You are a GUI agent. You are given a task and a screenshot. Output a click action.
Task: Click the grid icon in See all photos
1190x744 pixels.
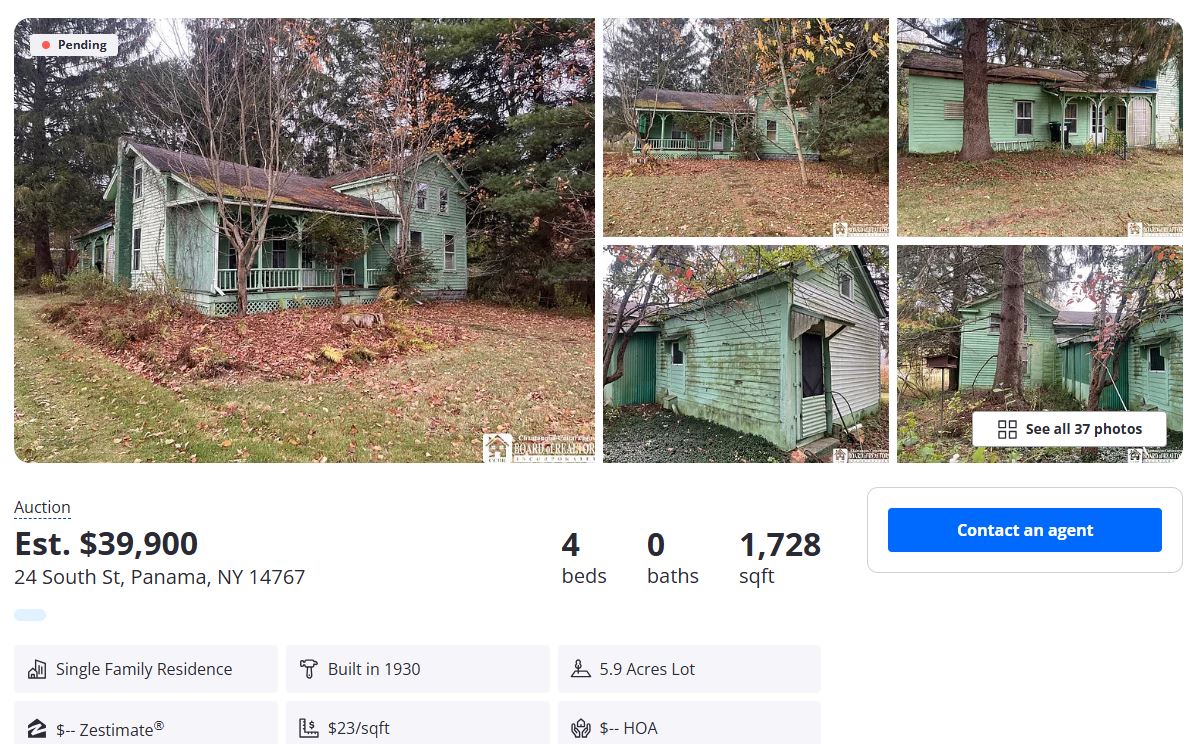pyautogui.click(x=1007, y=430)
